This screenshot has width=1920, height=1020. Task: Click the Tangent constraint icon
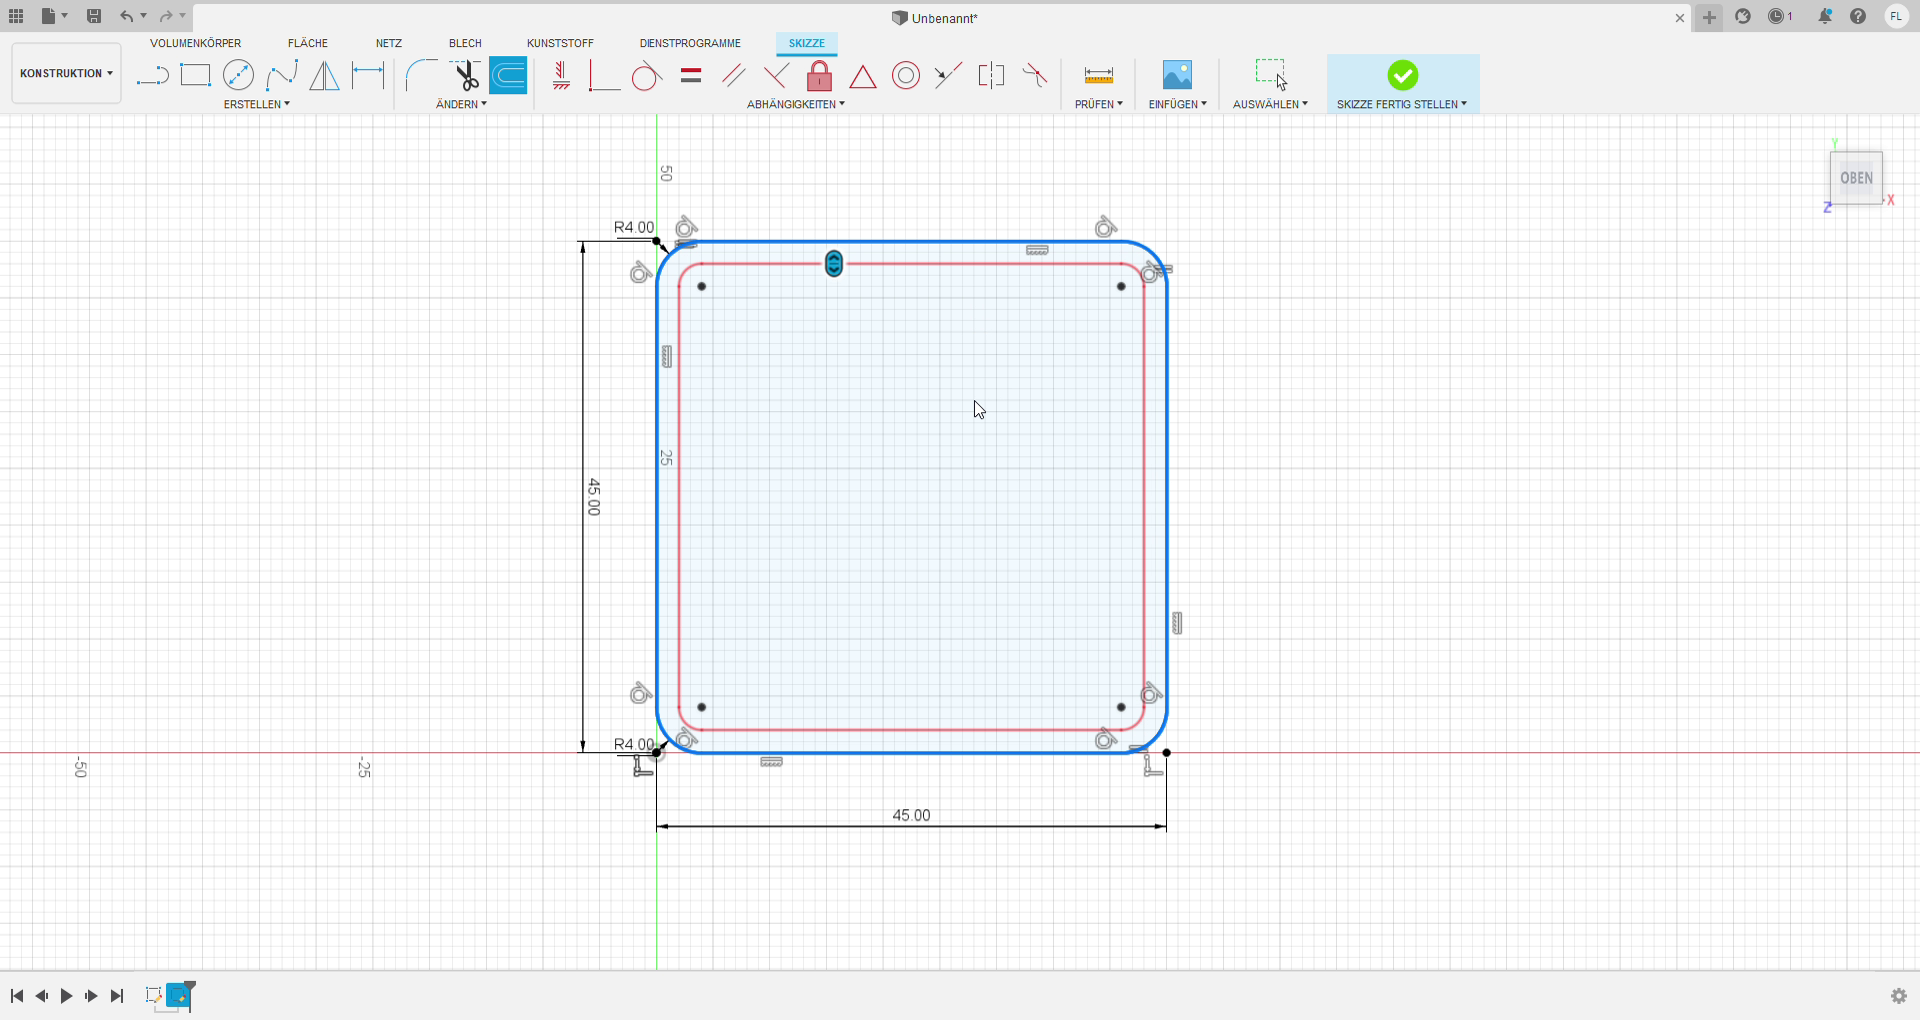(646, 76)
